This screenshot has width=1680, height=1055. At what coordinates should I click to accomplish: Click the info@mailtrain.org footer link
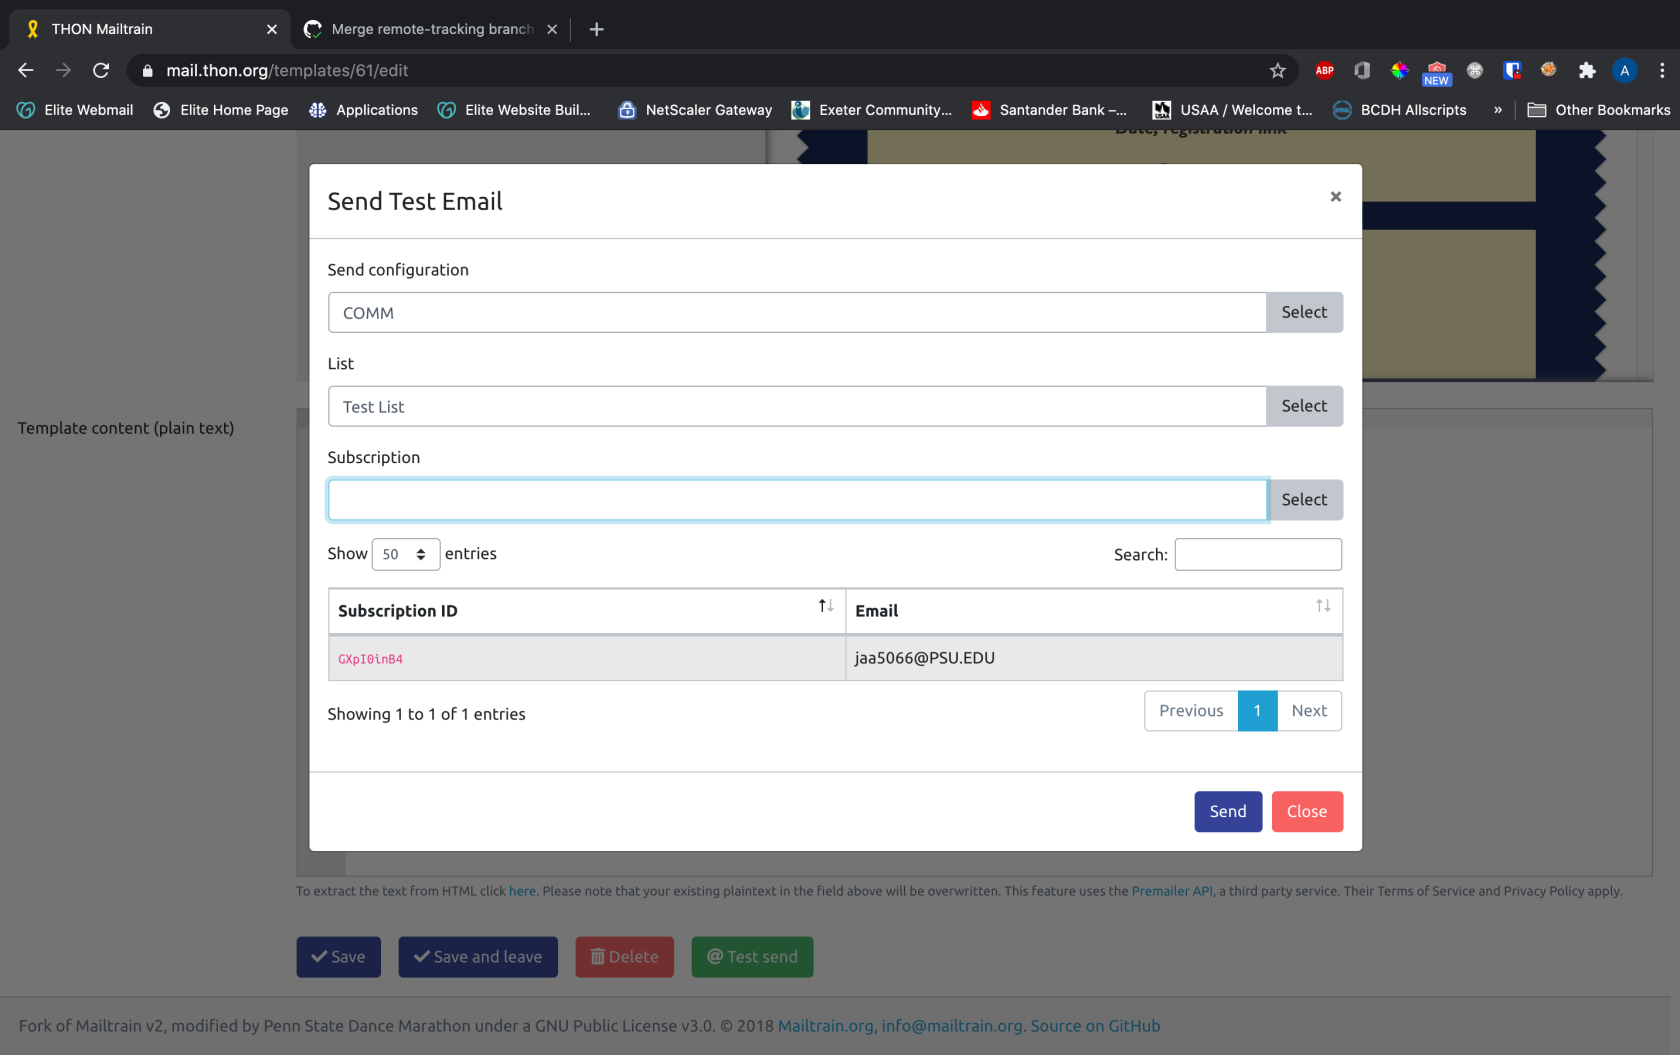click(x=951, y=1026)
